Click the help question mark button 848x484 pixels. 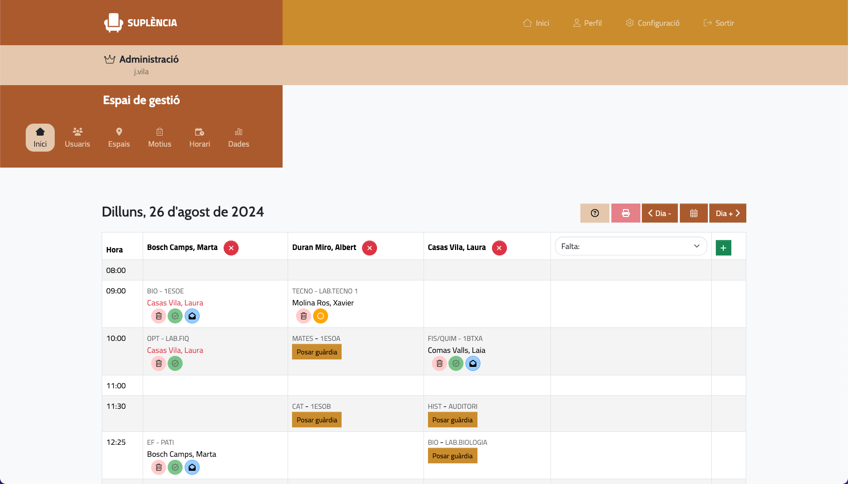594,213
